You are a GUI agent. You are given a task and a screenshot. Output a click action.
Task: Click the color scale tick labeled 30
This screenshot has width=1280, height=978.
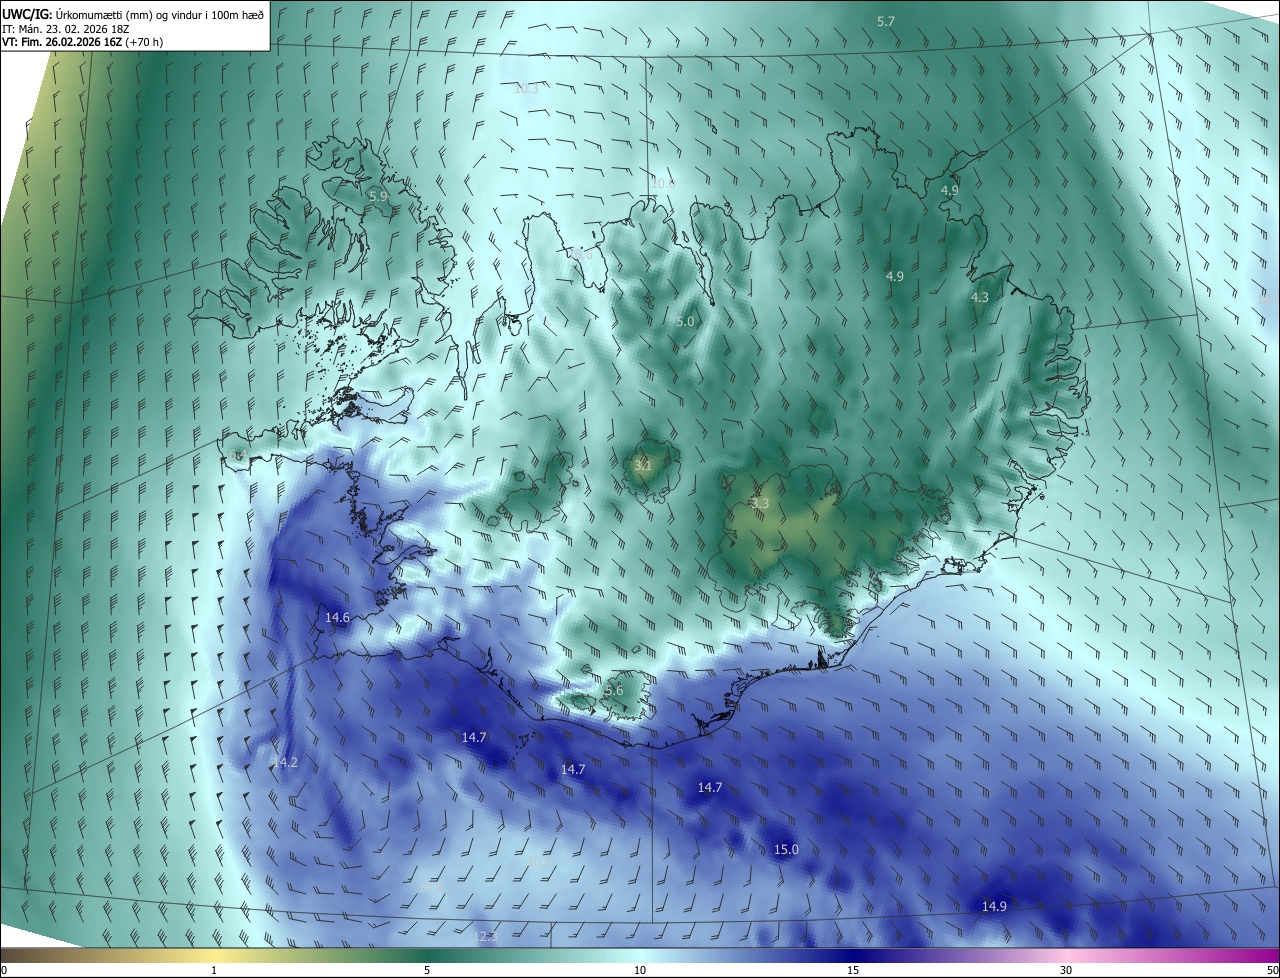pyautogui.click(x=1066, y=970)
